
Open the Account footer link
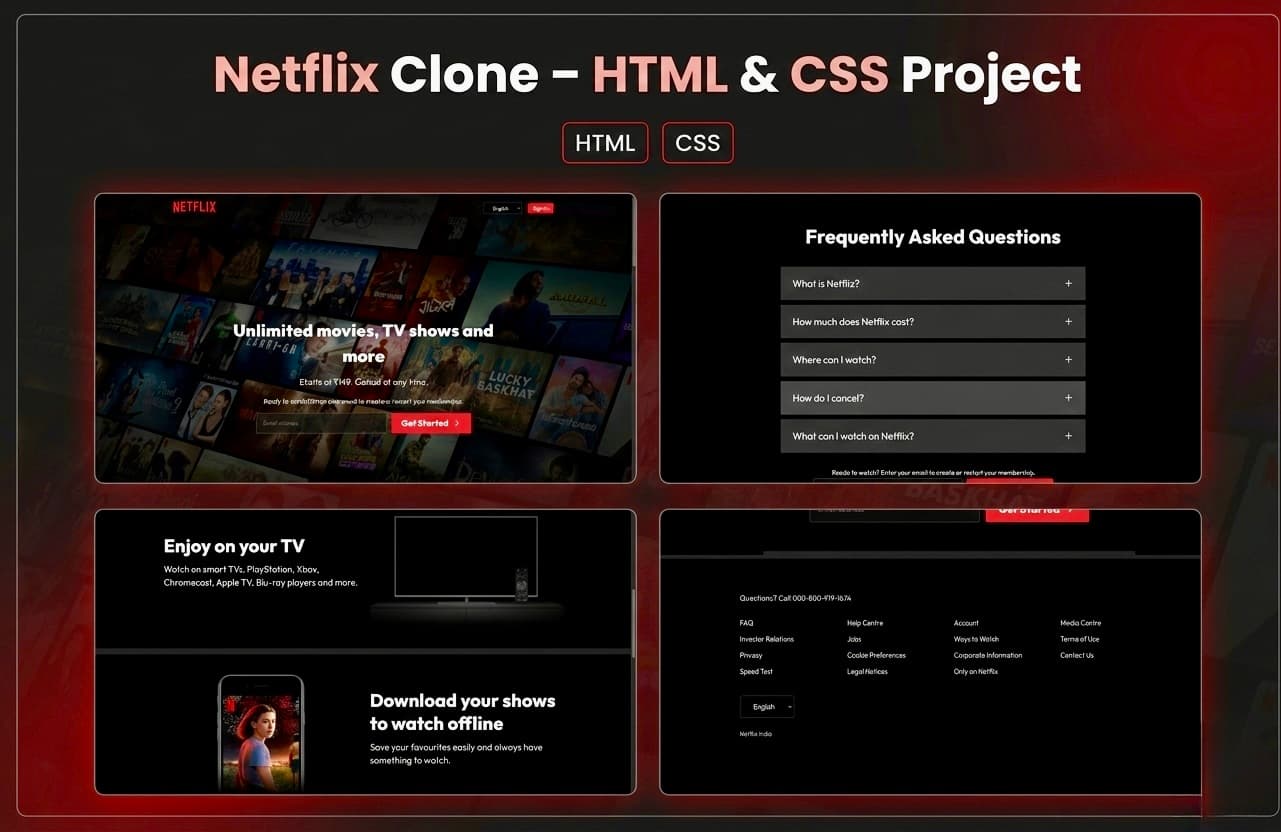966,623
